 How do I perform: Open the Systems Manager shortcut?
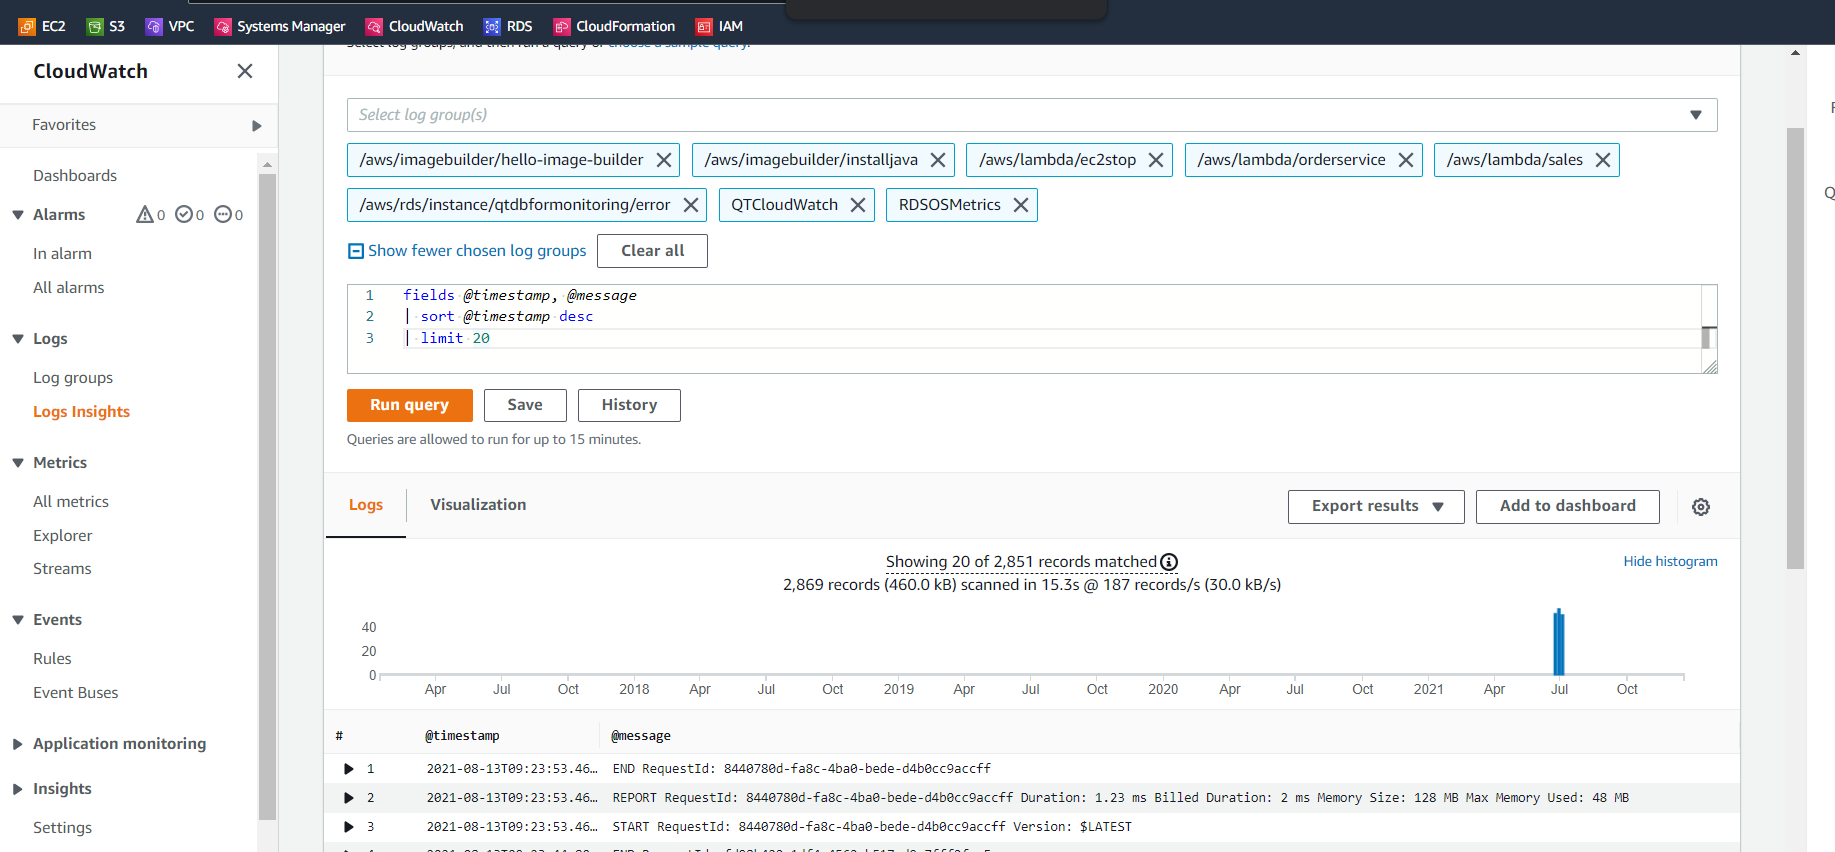point(280,26)
